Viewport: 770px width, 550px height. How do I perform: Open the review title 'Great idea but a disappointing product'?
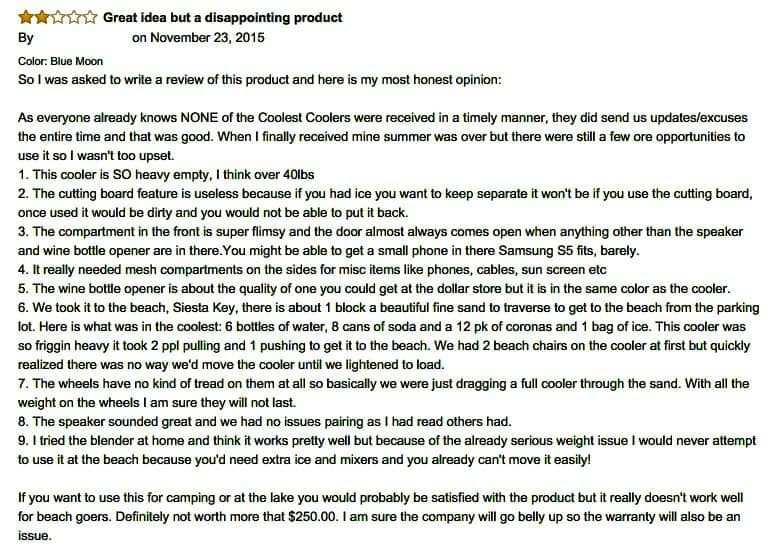222,18
